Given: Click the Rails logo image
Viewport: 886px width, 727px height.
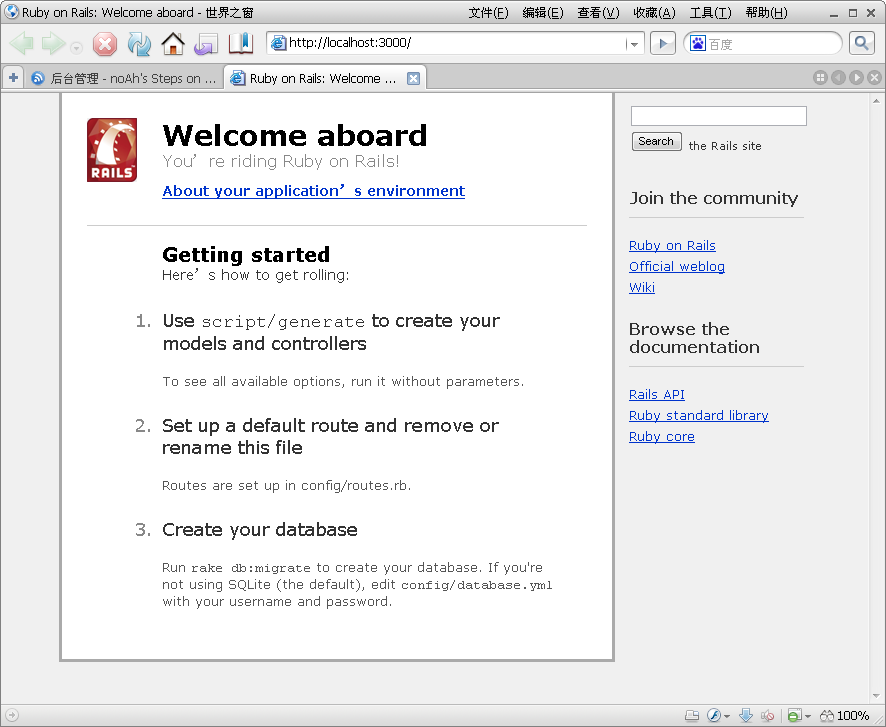Looking at the screenshot, I should click(x=112, y=150).
